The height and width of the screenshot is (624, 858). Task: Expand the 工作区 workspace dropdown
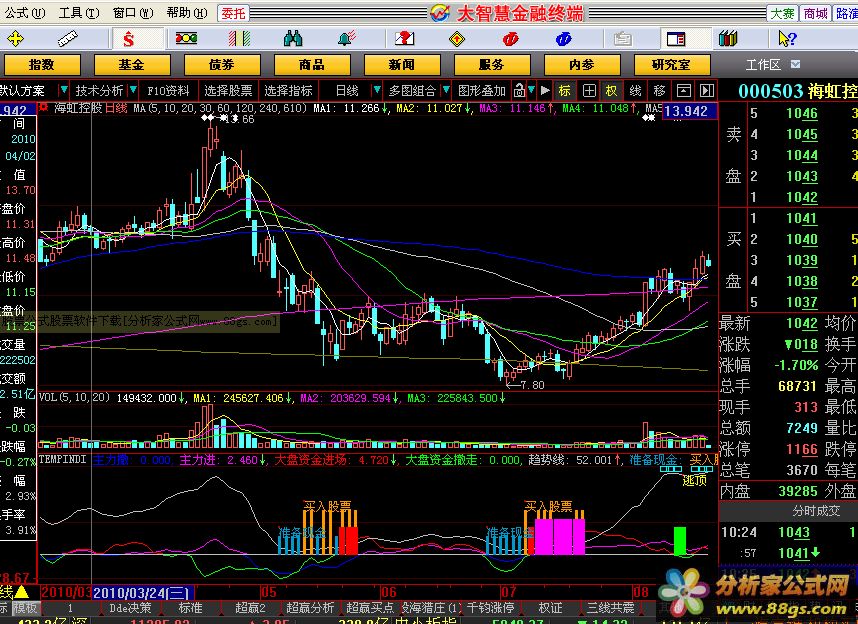796,65
